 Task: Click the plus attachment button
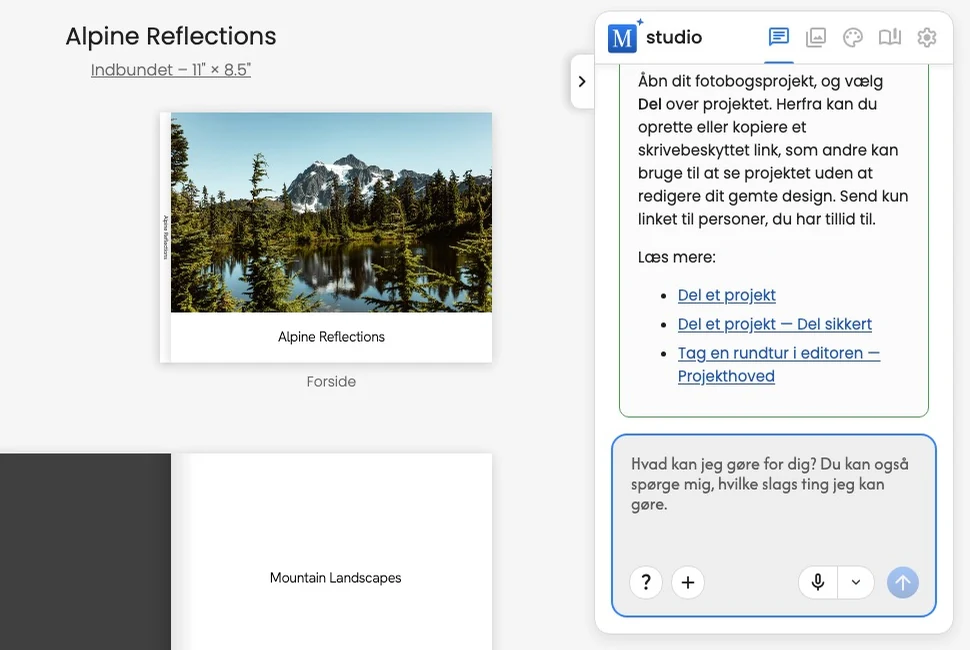(688, 582)
